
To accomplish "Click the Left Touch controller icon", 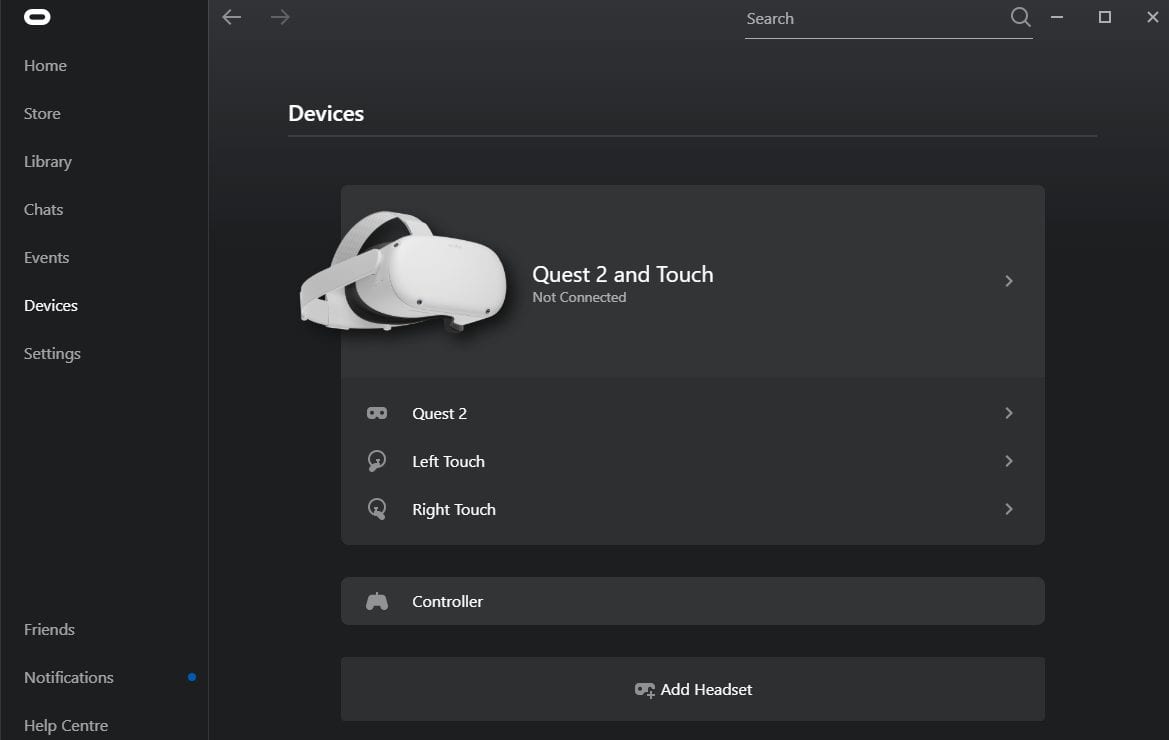I will pos(377,460).
